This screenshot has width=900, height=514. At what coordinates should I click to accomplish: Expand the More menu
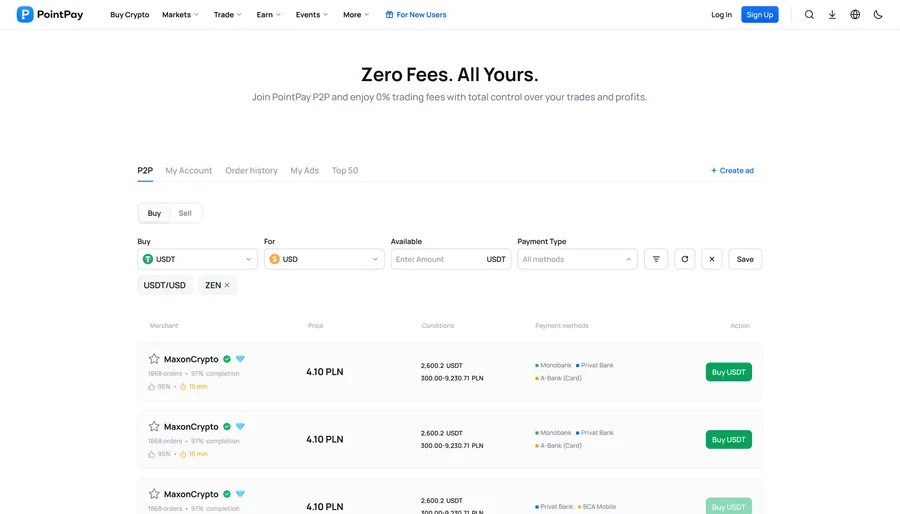click(x=356, y=14)
